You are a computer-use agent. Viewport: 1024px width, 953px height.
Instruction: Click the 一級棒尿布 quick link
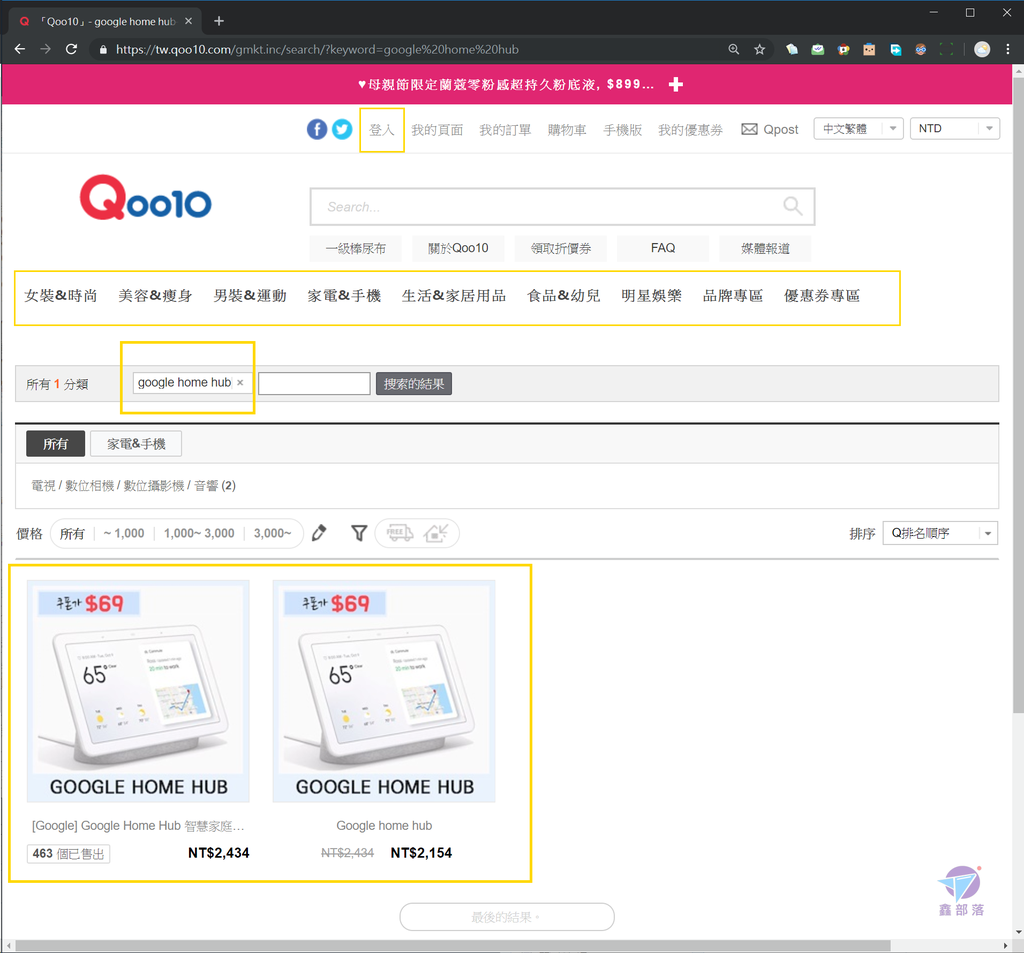(356, 248)
